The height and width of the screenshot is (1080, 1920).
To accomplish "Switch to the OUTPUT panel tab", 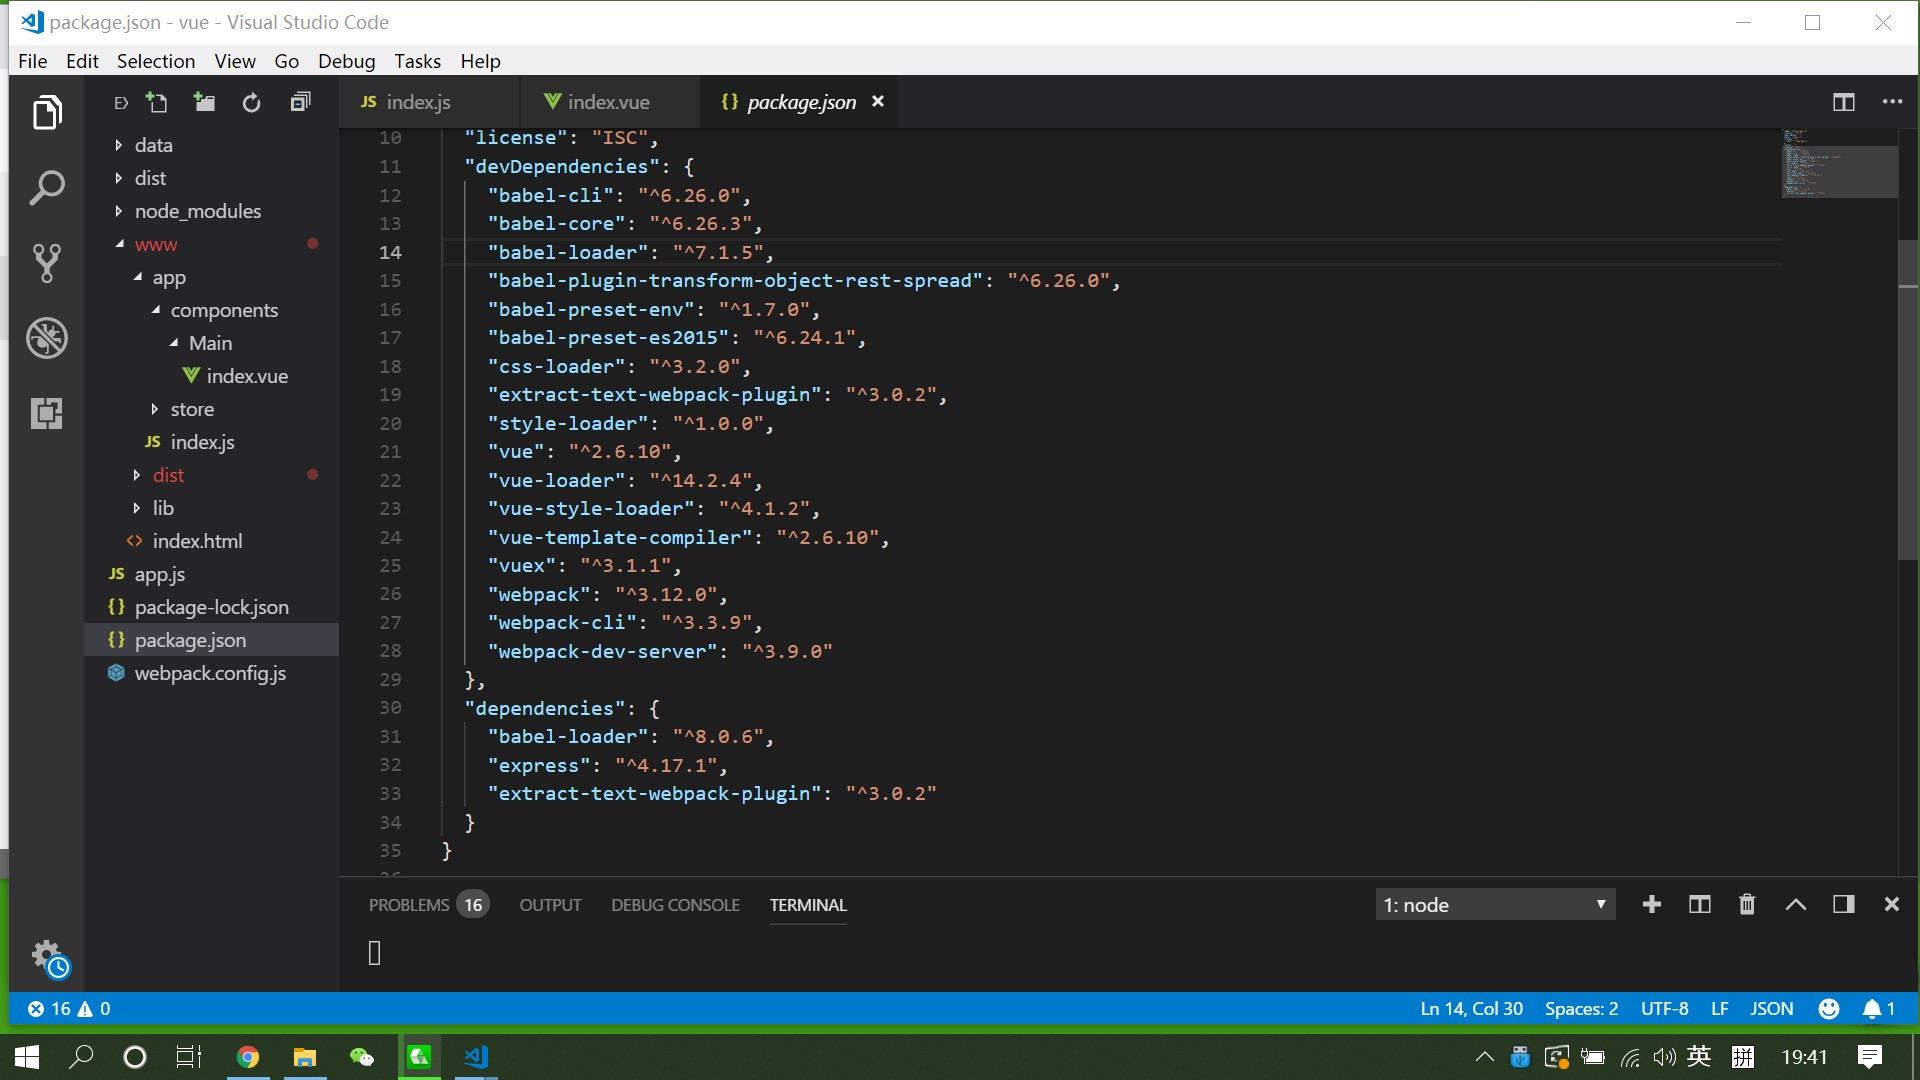I will (x=550, y=905).
